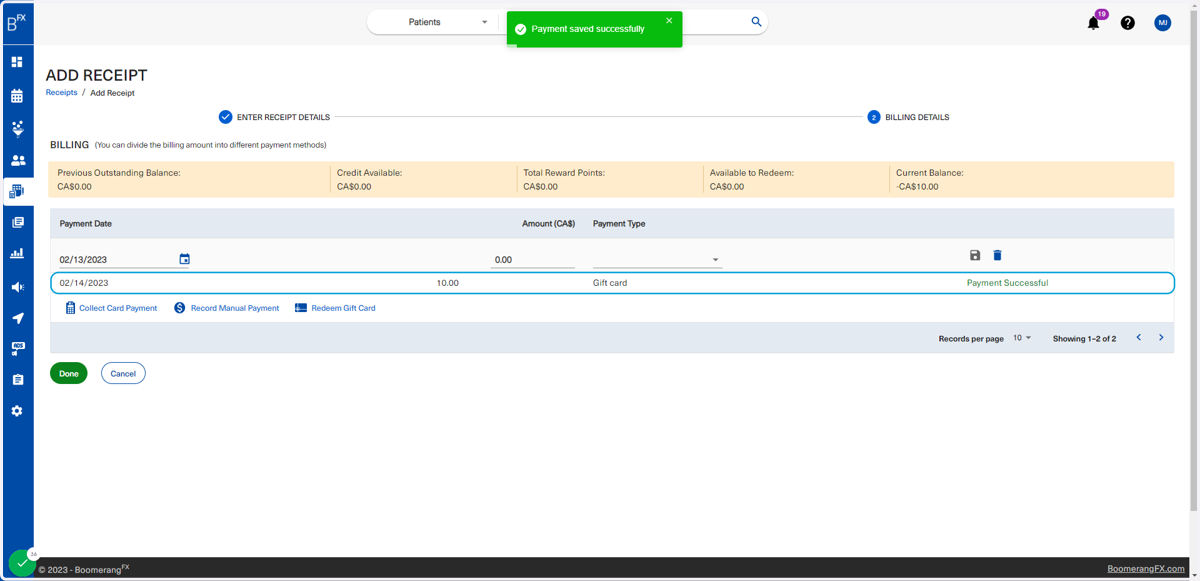
Task: Click the amount input field 0.00
Action: [532, 260]
